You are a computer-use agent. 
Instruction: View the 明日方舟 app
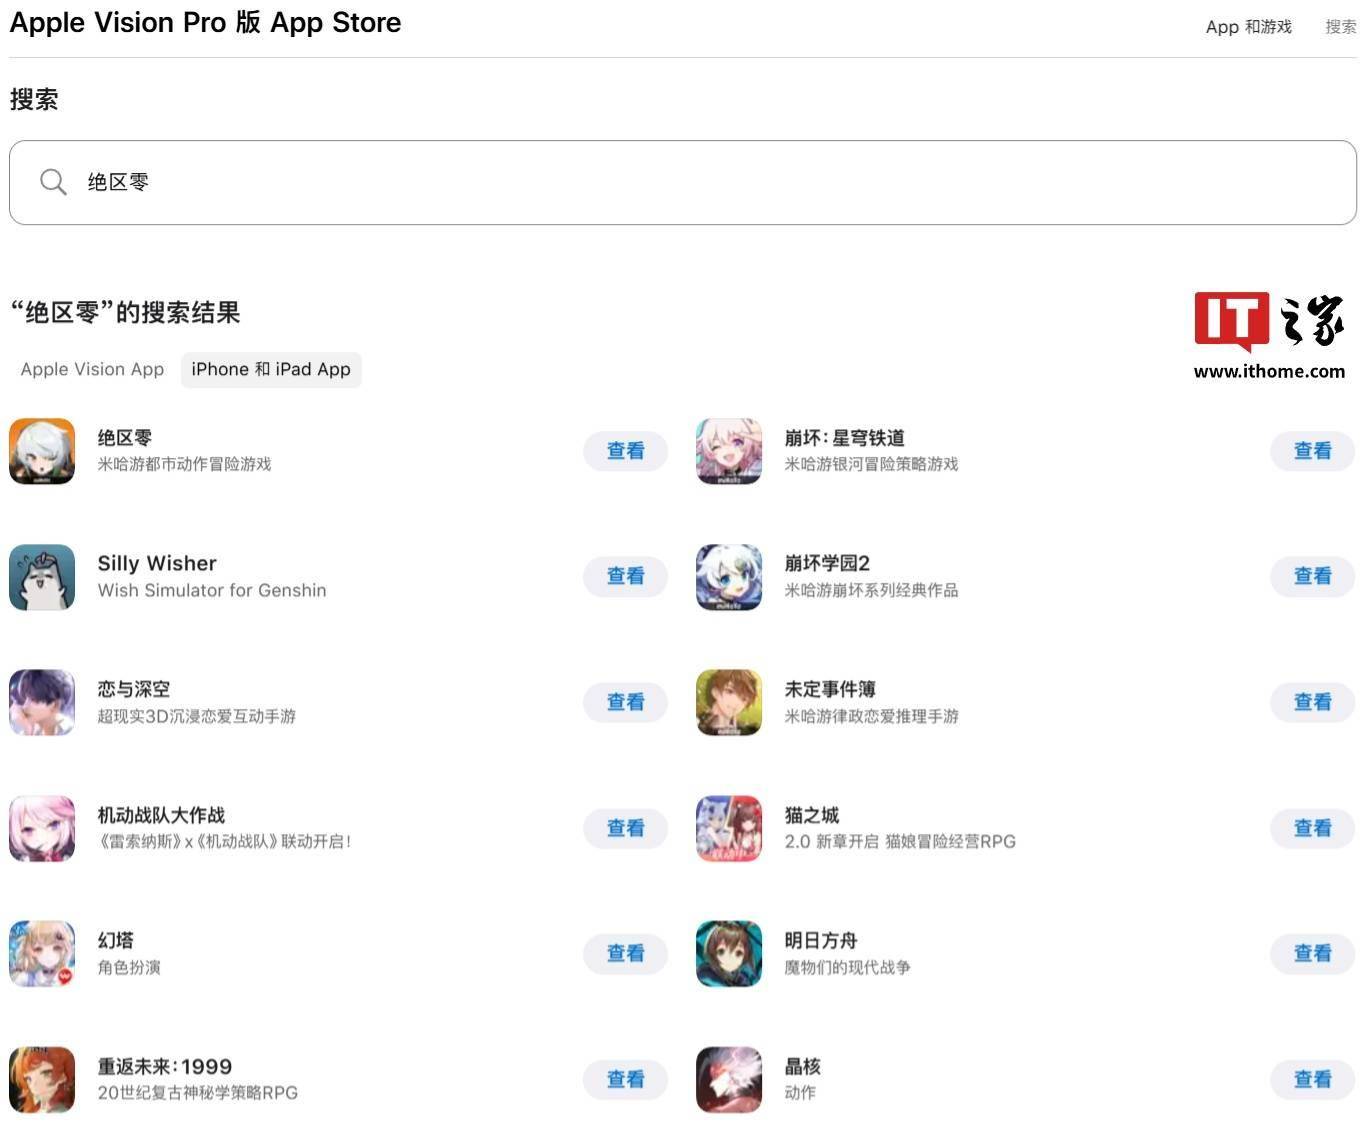tap(1313, 953)
